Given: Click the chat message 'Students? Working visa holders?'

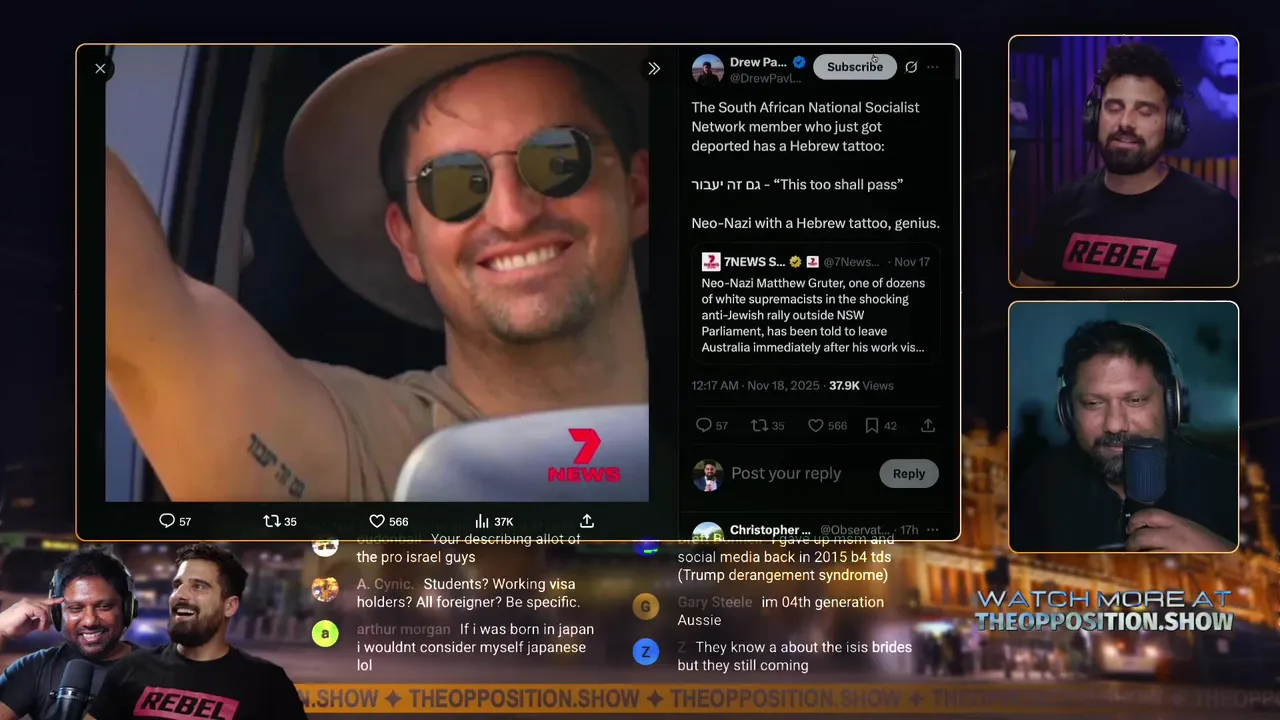Looking at the screenshot, I should click(x=469, y=593).
